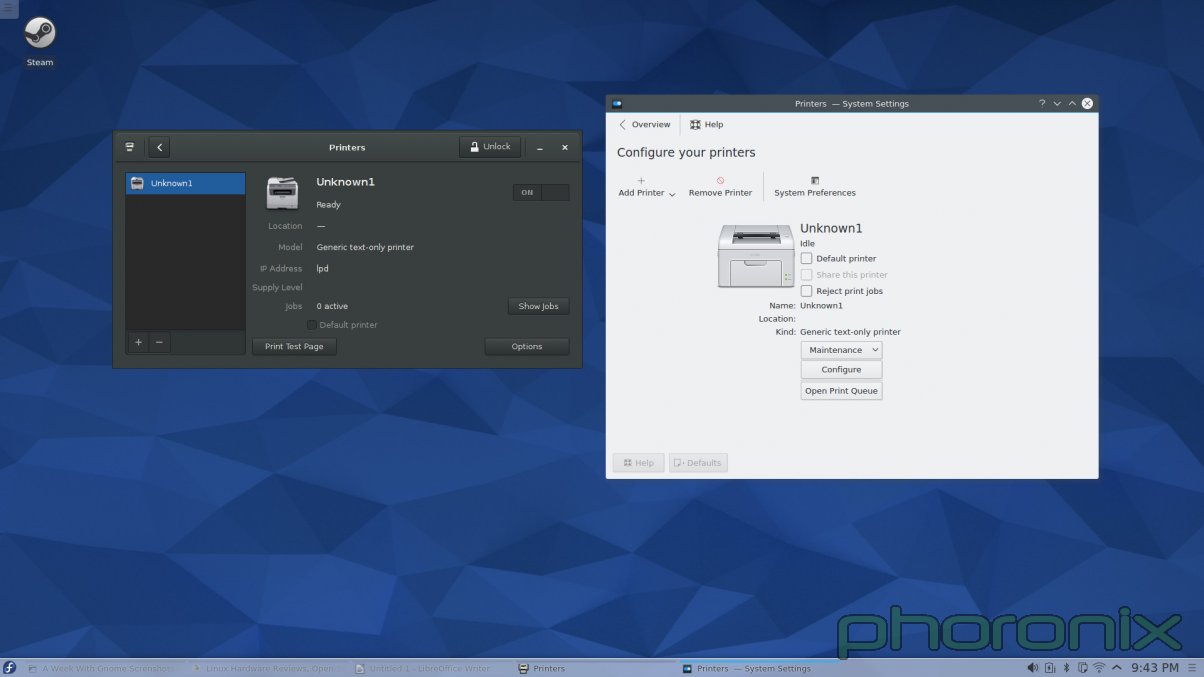This screenshot has height=677, width=1204.
Task: Go back to Overview in System Settings
Action: 643,124
